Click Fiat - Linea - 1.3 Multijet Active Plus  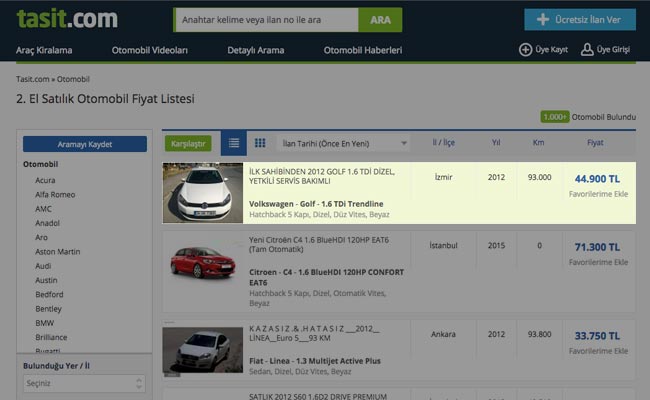315,361
